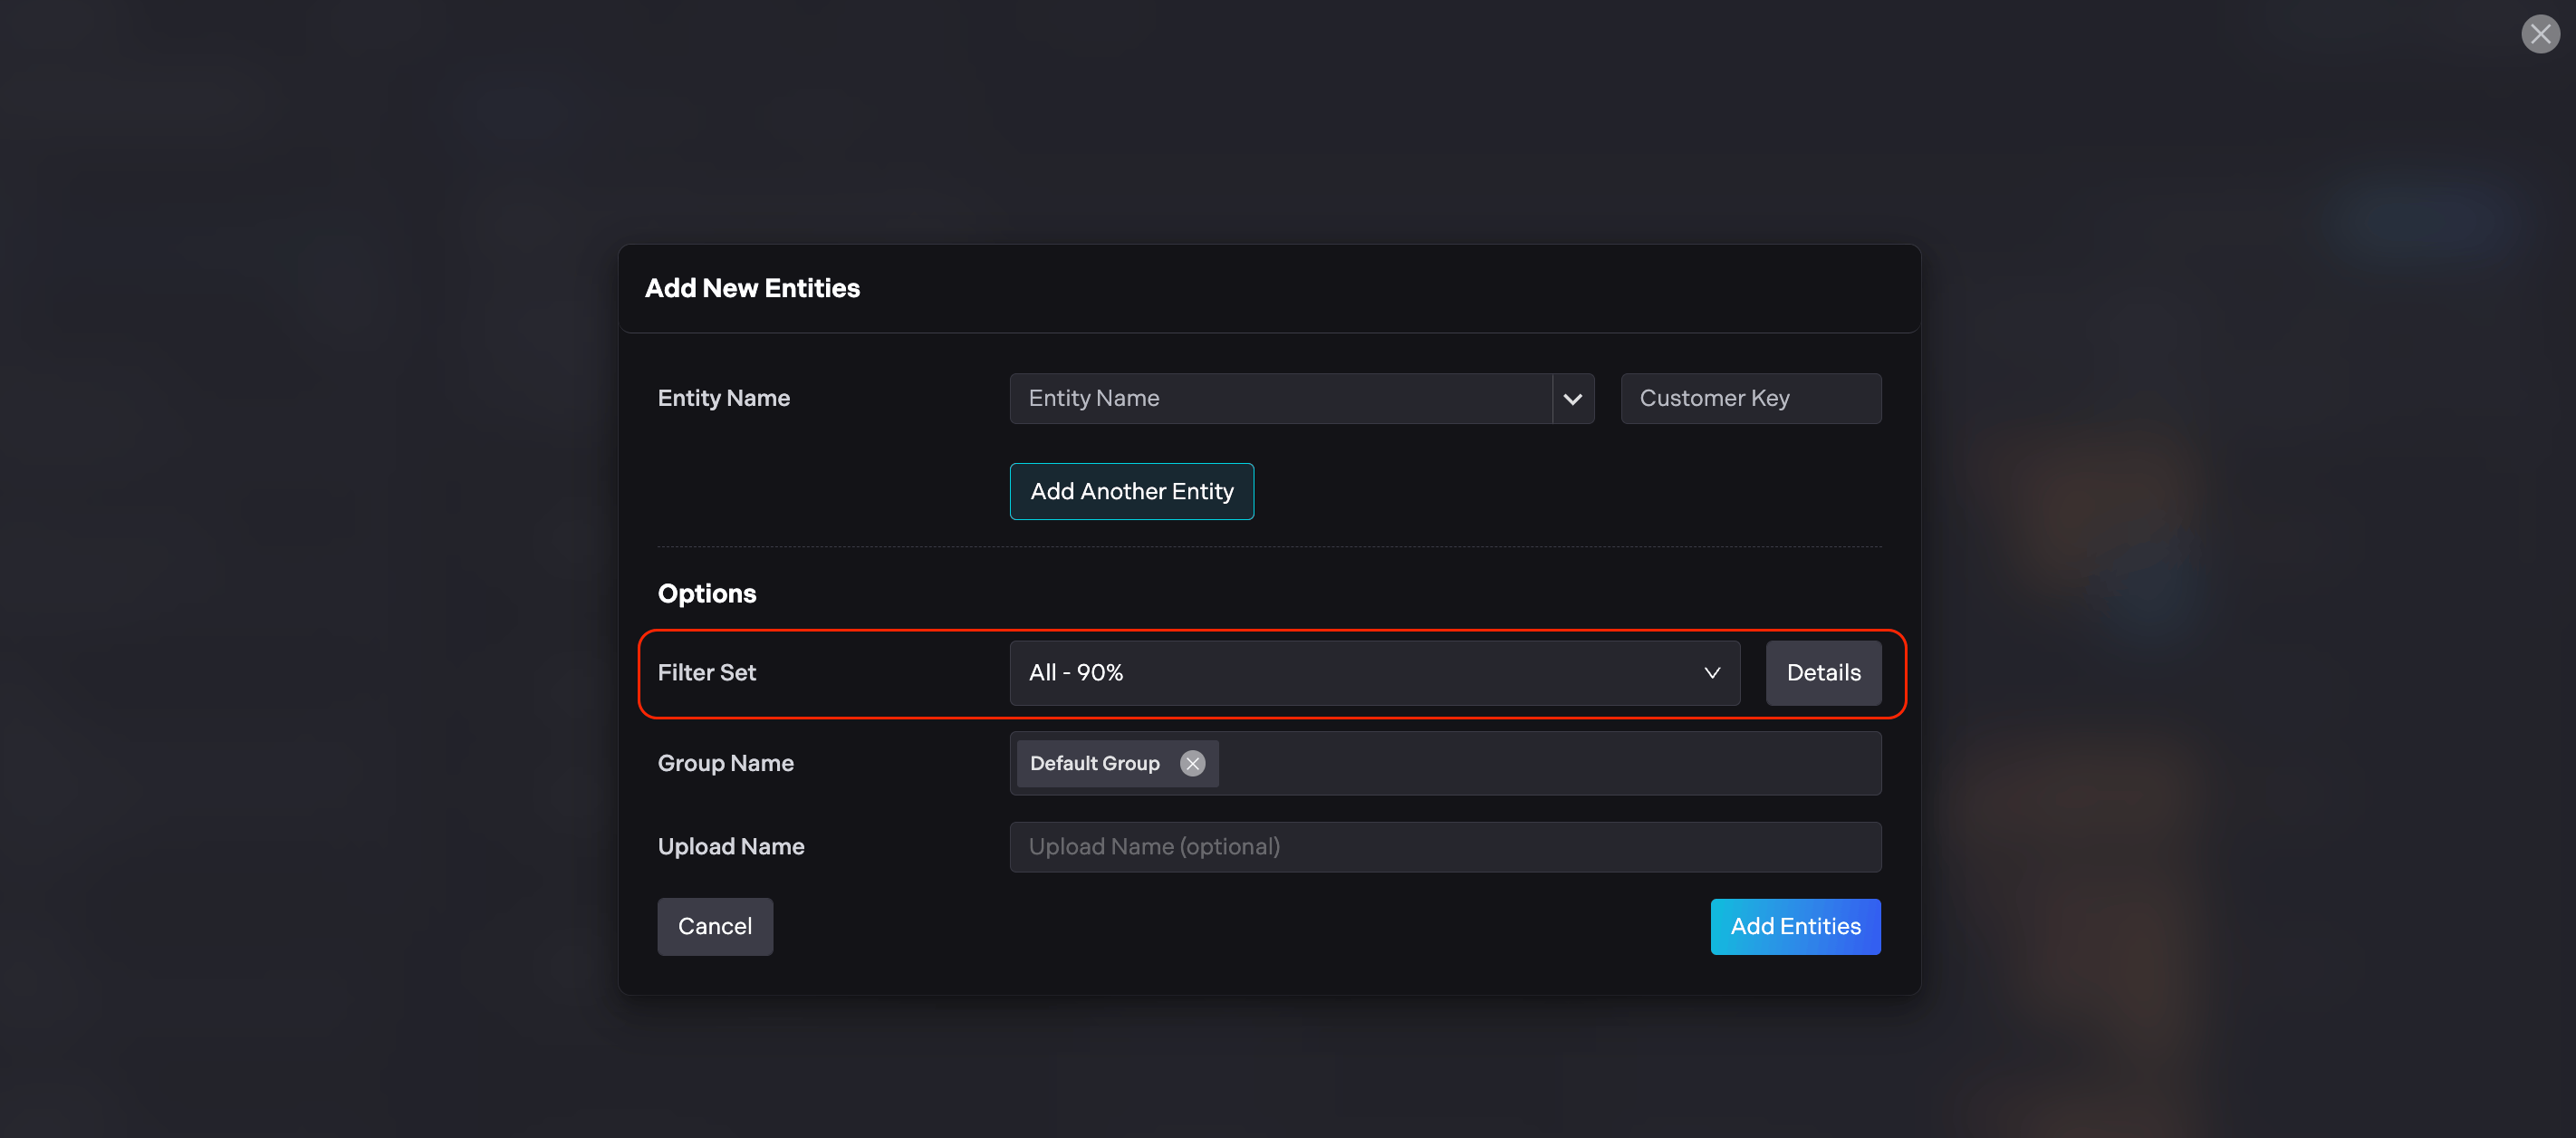Image resolution: width=2576 pixels, height=1138 pixels.
Task: Expand the Entity Name dropdown arrow
Action: pos(1572,399)
